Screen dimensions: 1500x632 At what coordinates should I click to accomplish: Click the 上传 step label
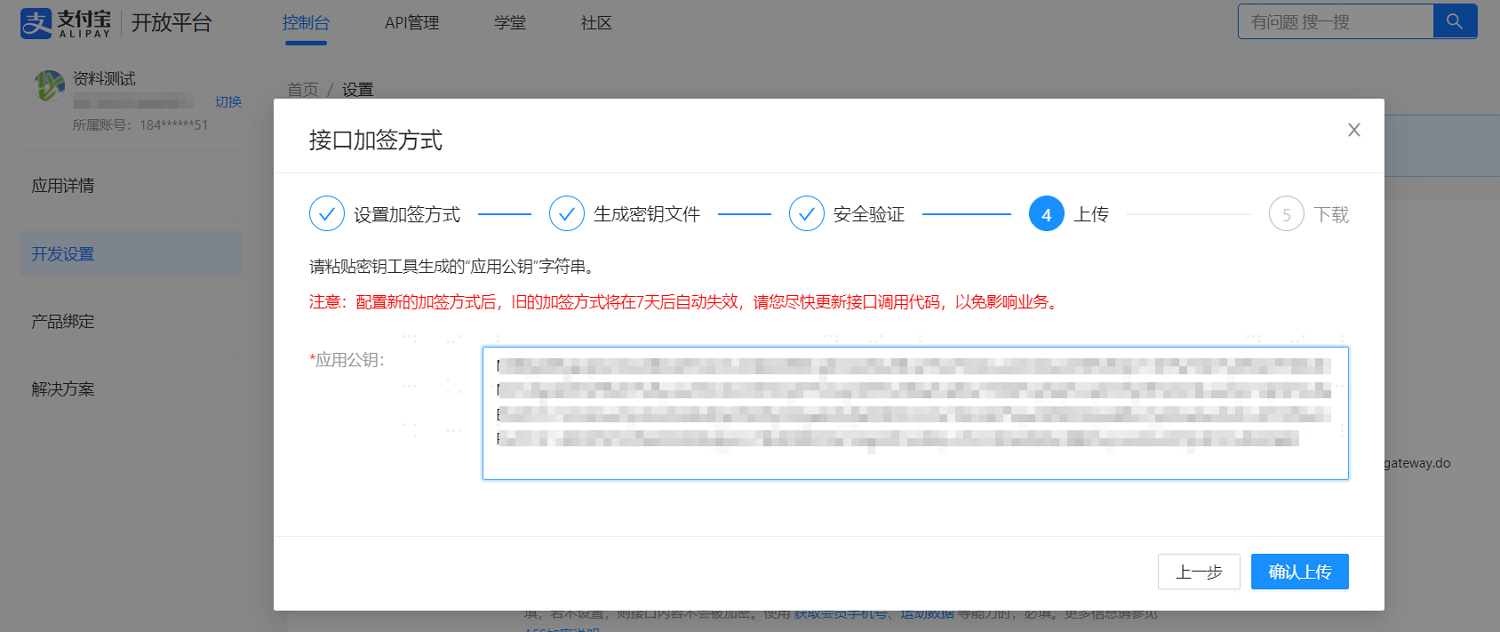(1091, 214)
